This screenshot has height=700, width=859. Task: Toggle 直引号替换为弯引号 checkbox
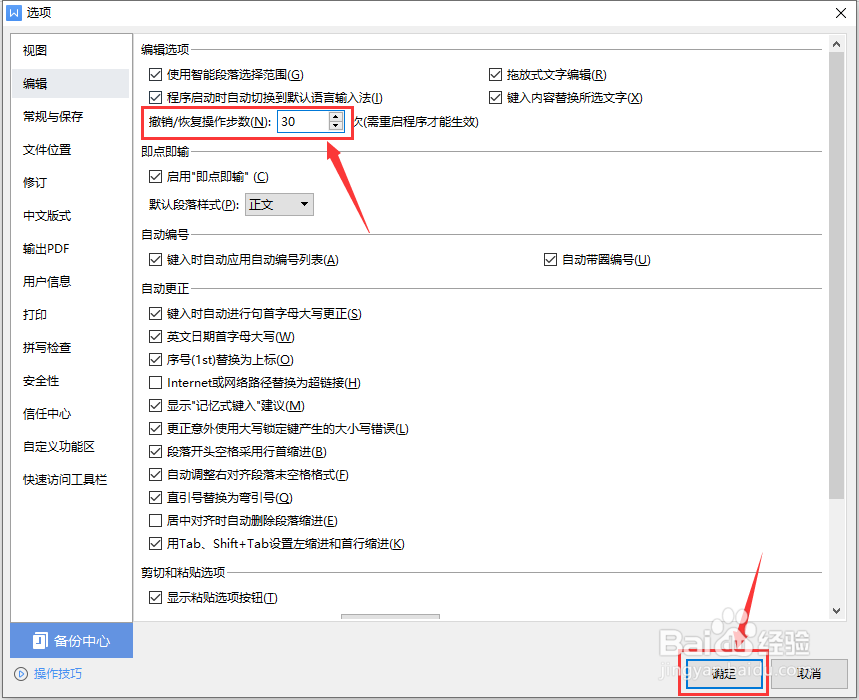pos(156,497)
